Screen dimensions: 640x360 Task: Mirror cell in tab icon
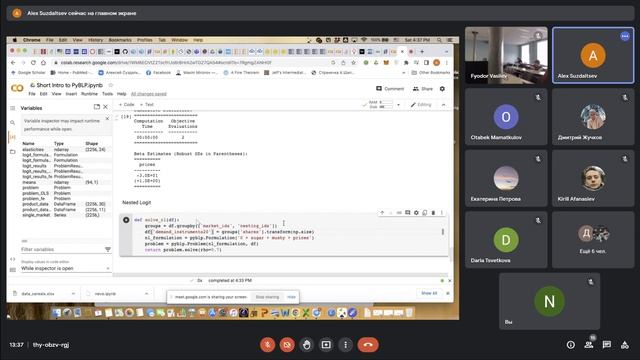424,213
